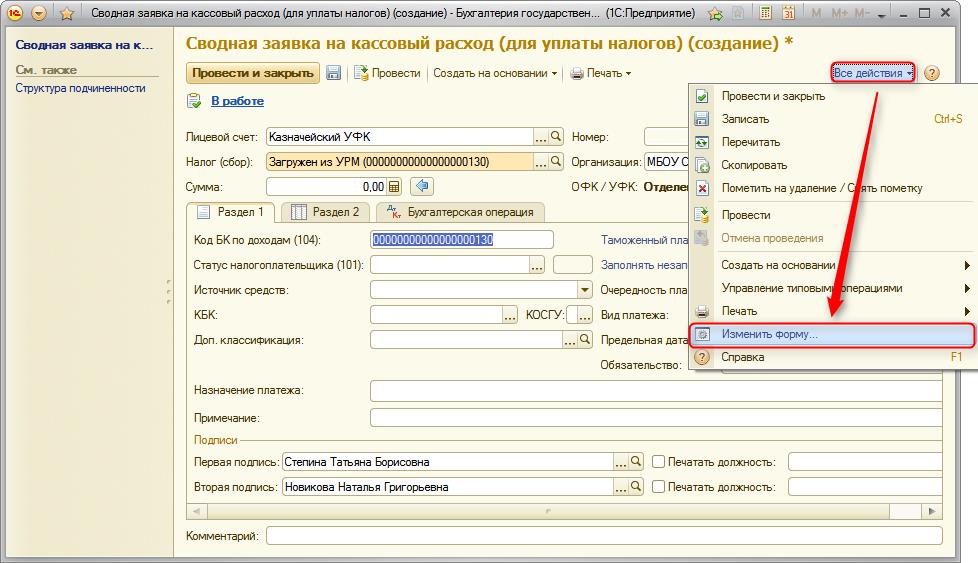This screenshot has height=563, width=978.
Task: Open the Налог (сбор) selection ellipsis button
Action: [x=540, y=162]
